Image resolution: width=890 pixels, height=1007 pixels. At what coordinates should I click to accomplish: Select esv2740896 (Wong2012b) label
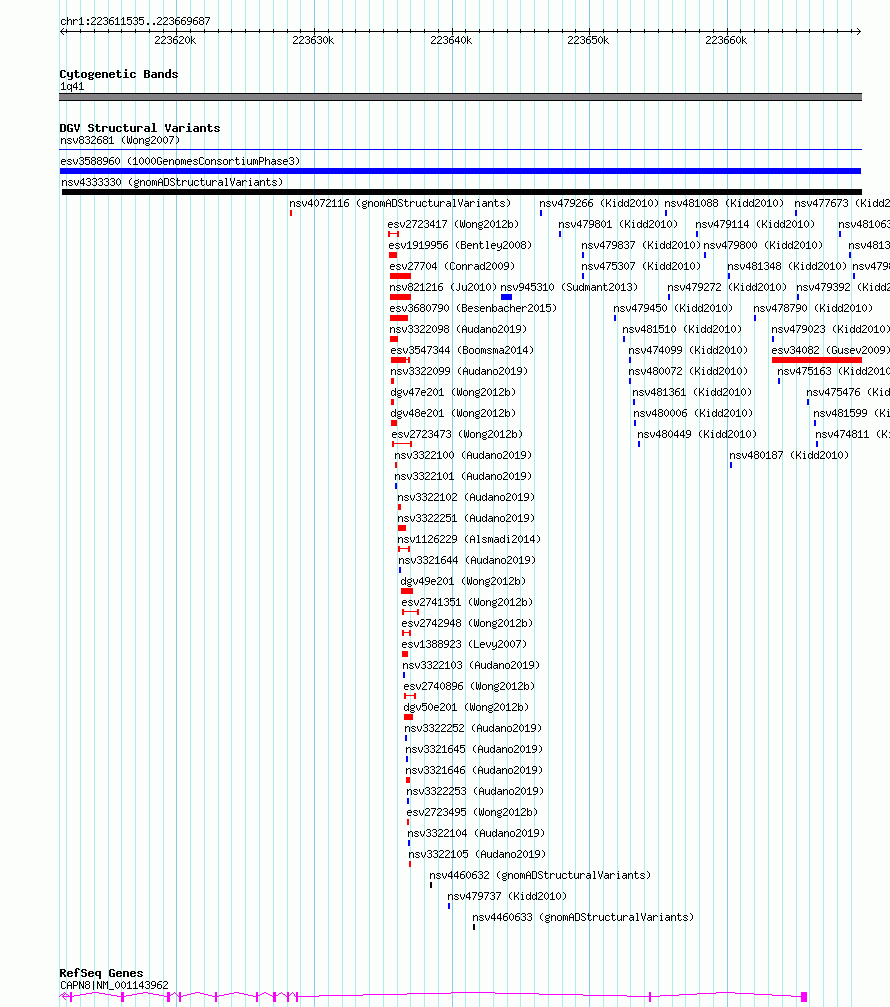(469, 687)
